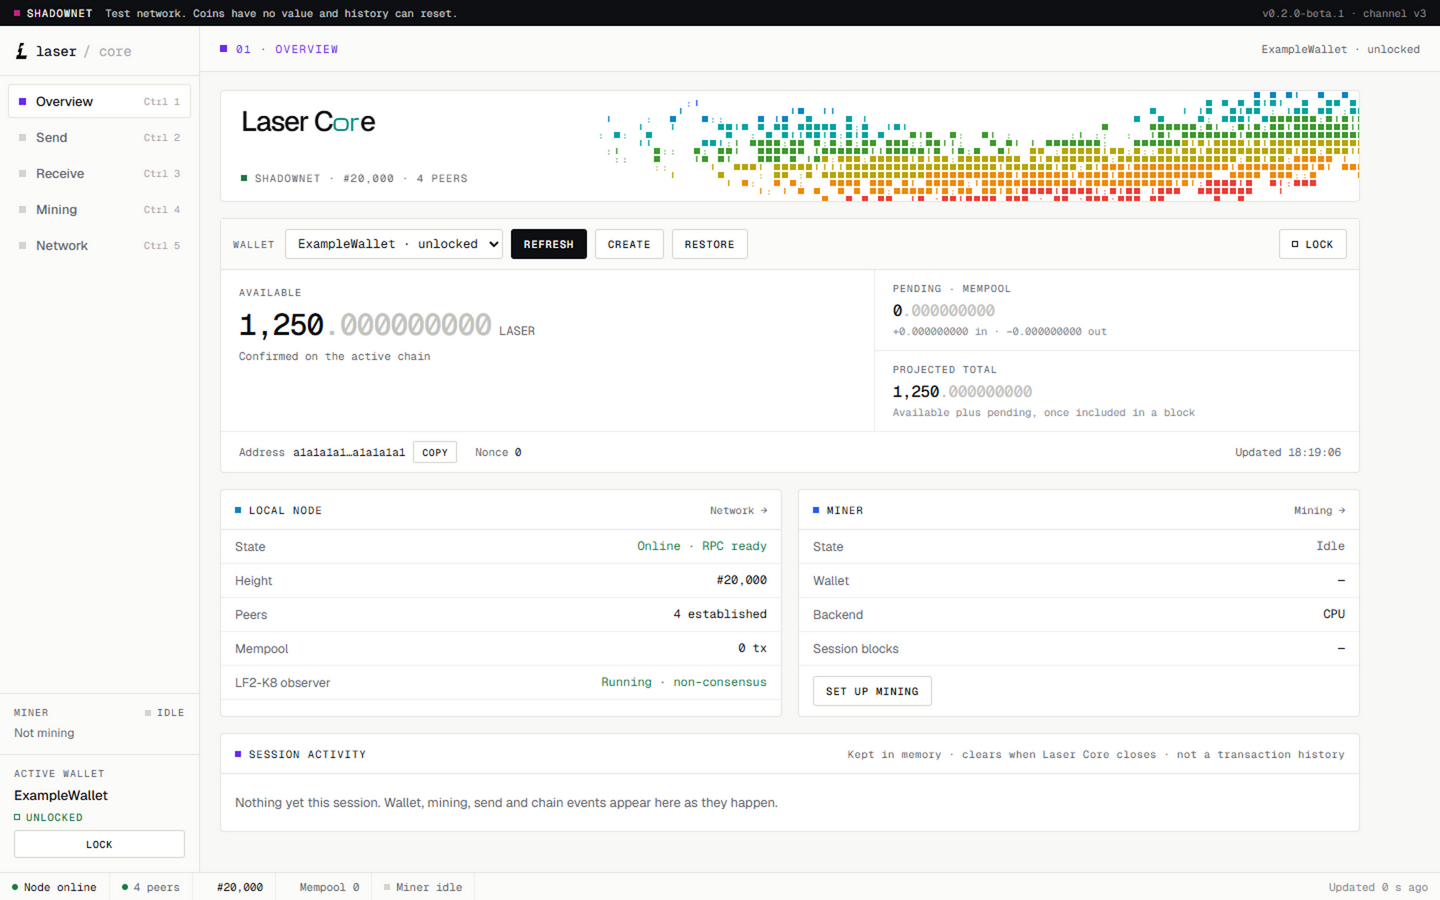Click the Online RPC ready state value

702,546
